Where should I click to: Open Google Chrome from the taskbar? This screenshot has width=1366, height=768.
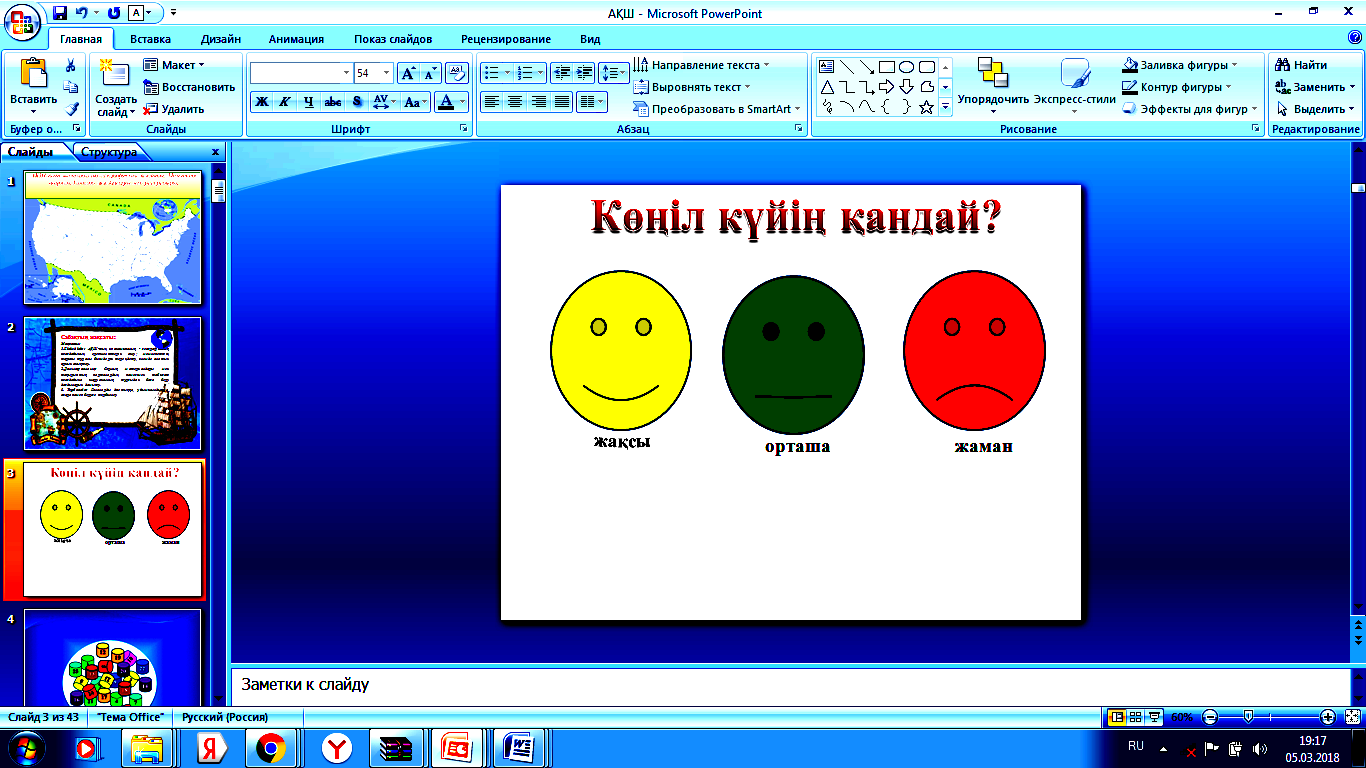pos(271,747)
